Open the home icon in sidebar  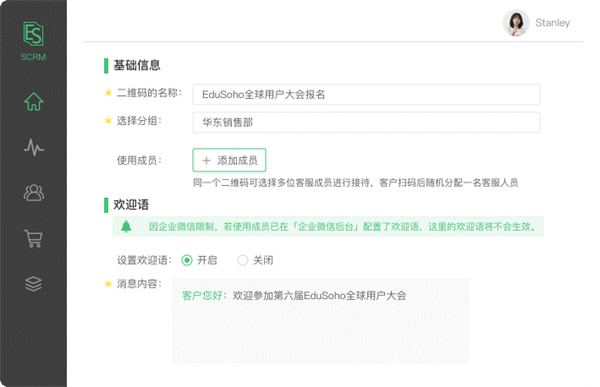pyautogui.click(x=34, y=101)
